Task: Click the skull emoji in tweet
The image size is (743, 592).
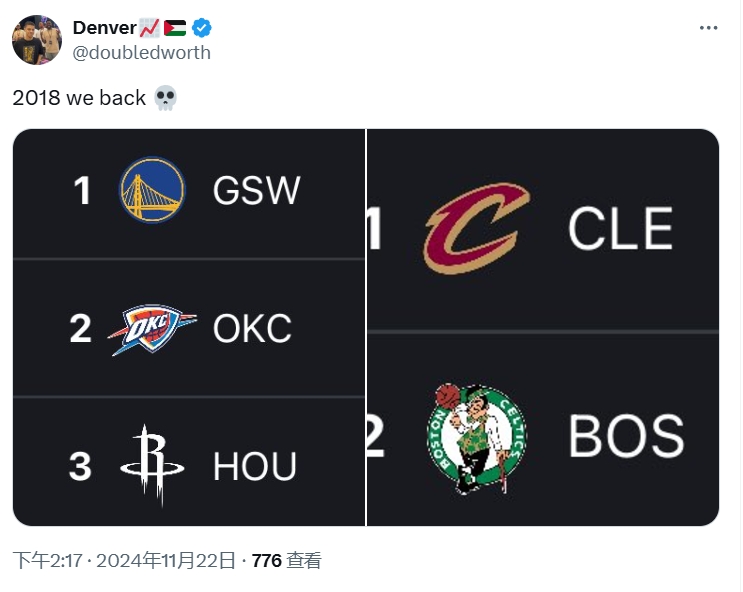Action: click(x=166, y=98)
